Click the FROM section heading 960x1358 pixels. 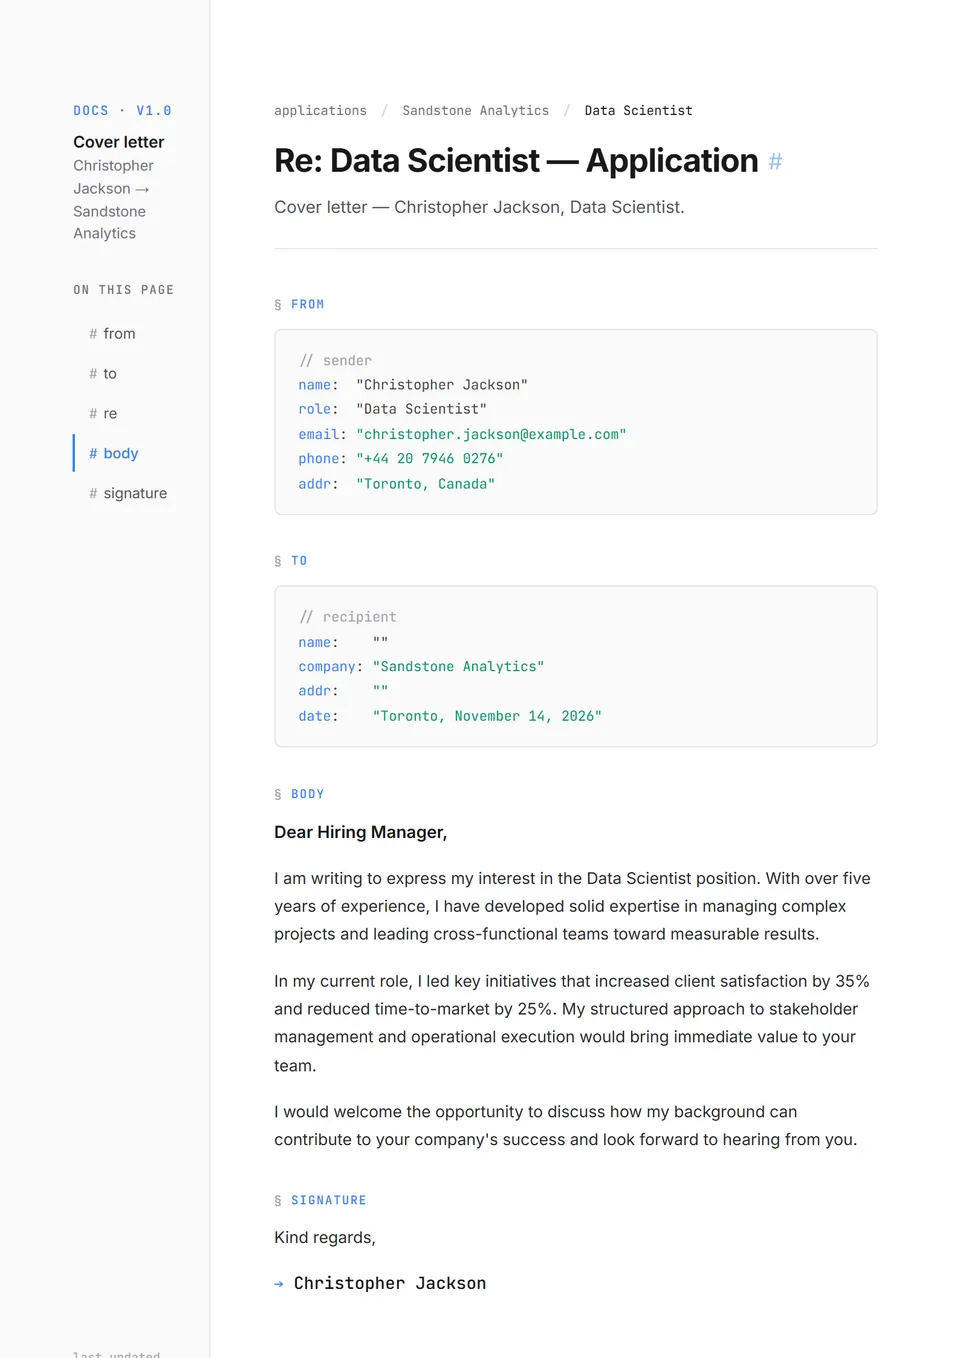308,305
